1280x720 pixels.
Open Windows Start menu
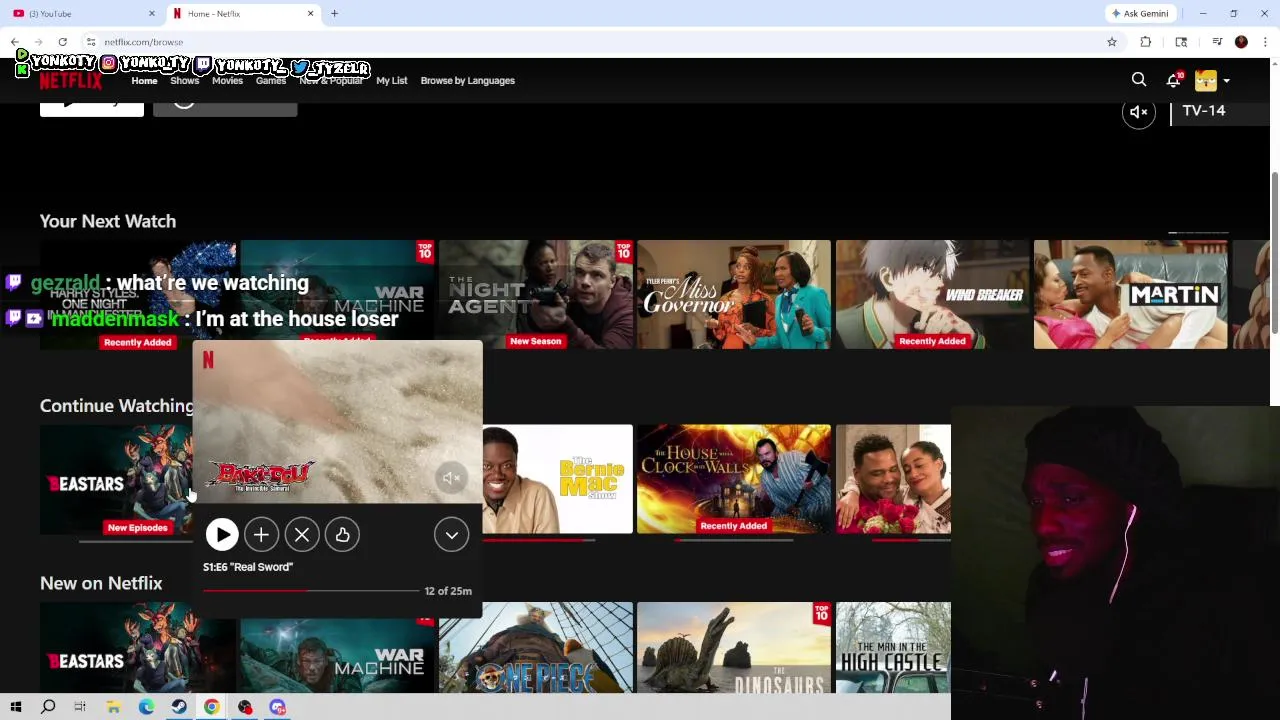[16, 707]
